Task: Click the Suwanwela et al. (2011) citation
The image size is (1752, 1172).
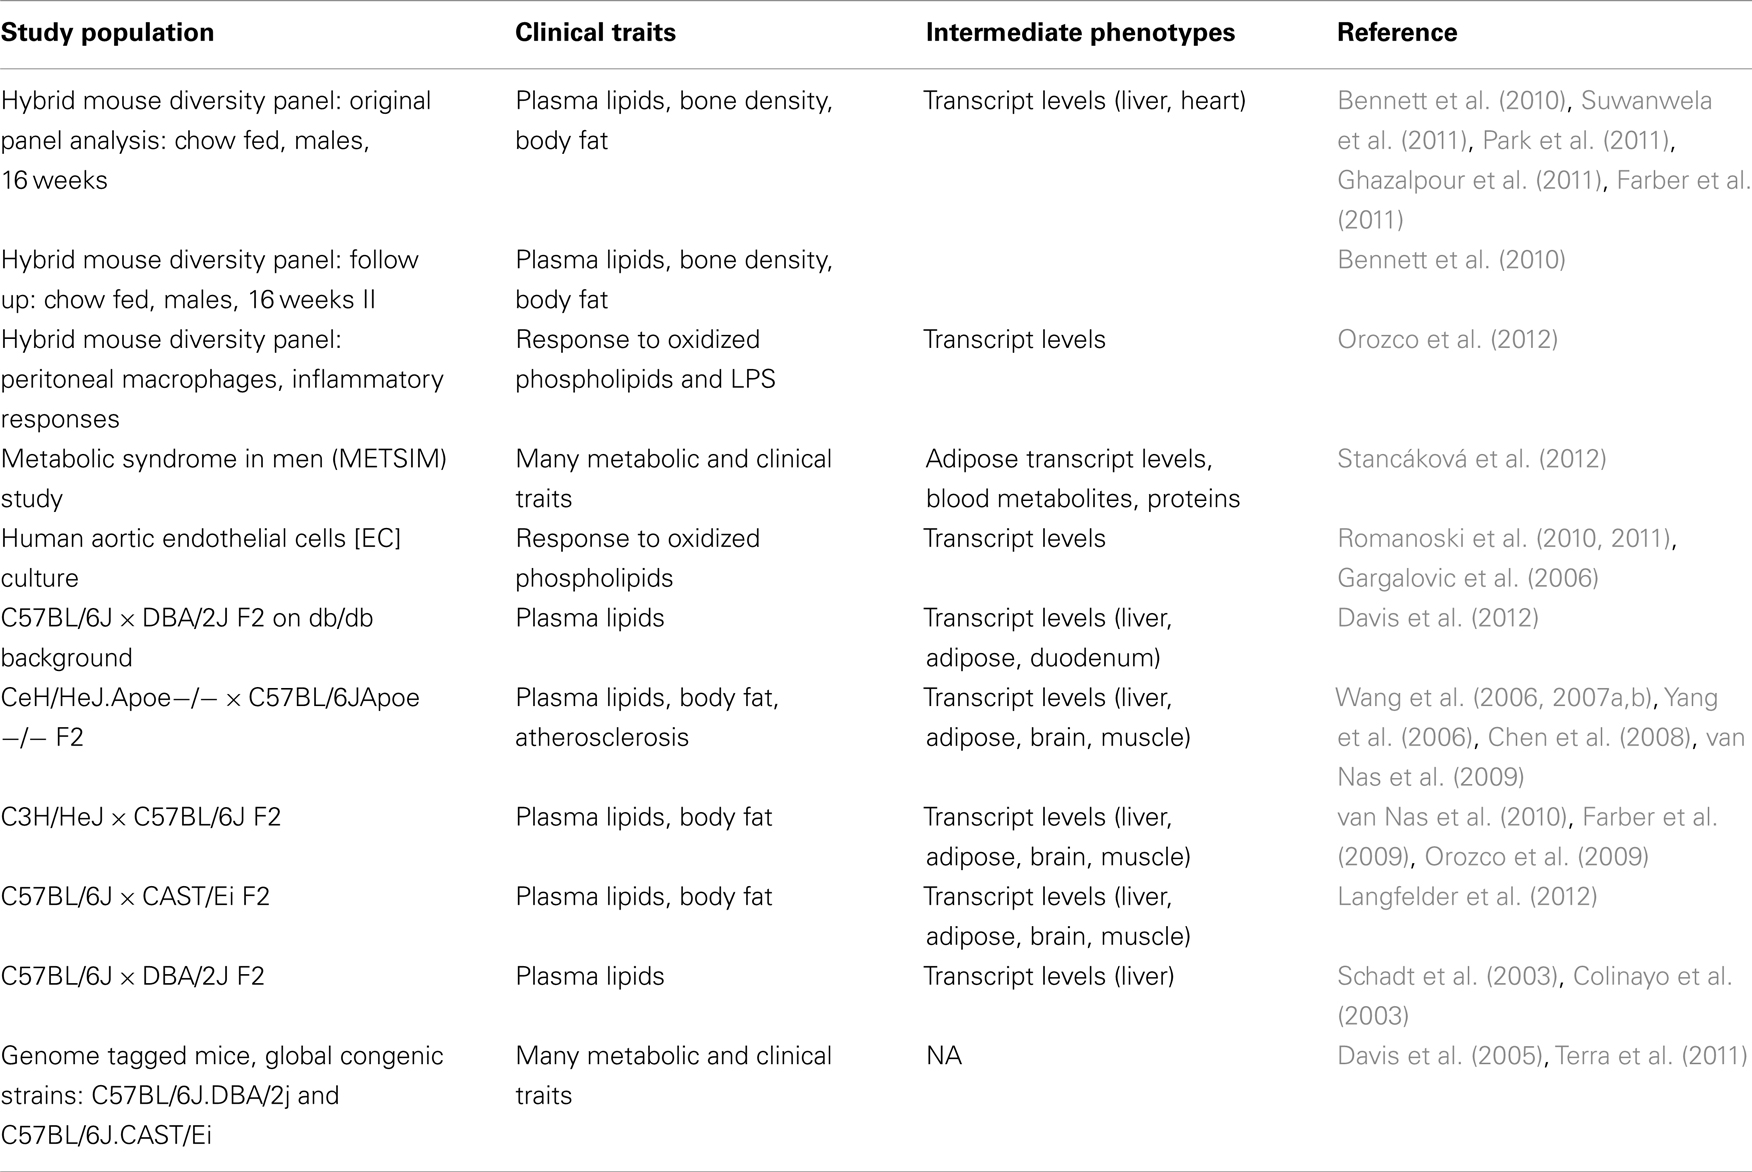Action: pyautogui.click(x=1525, y=120)
